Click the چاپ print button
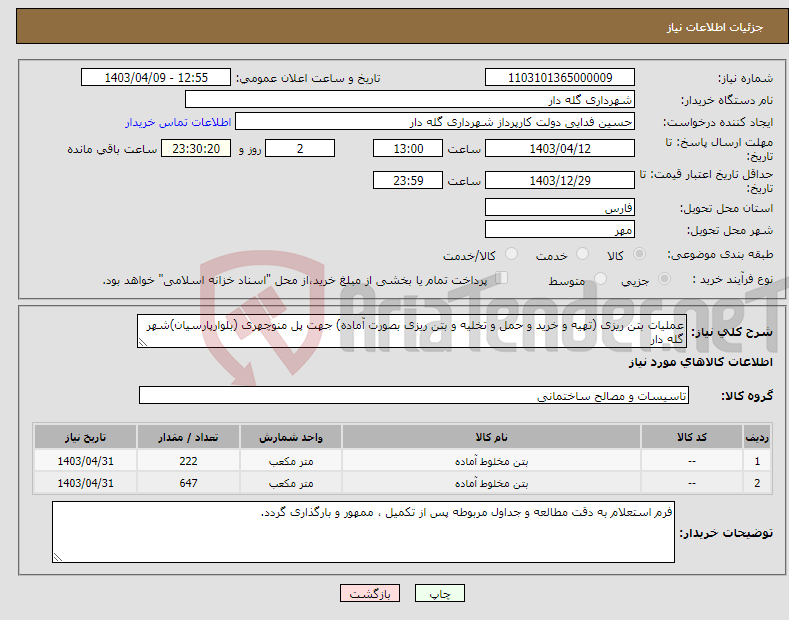 (x=440, y=593)
